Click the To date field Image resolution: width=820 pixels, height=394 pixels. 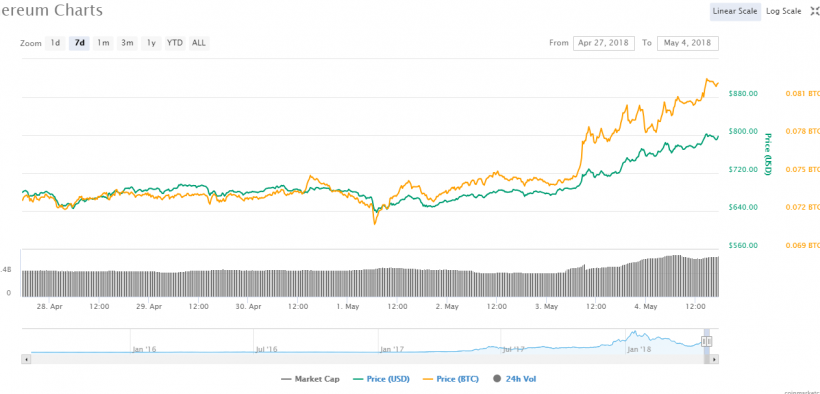click(x=688, y=43)
